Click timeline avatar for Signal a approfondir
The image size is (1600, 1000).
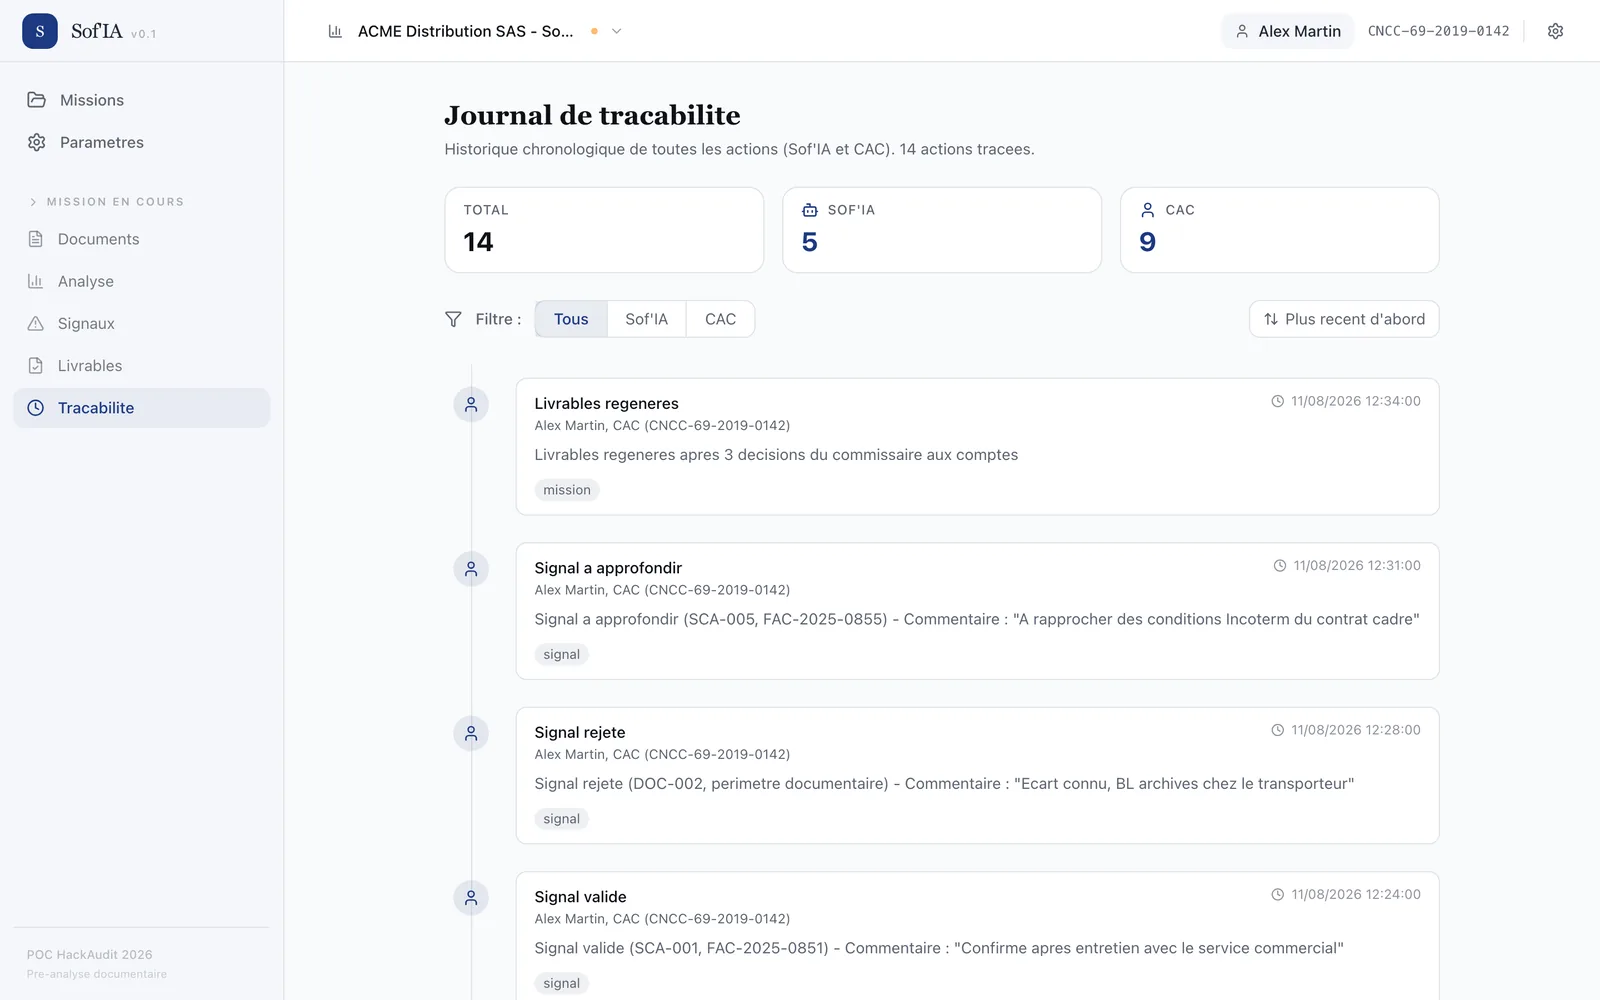coord(471,569)
